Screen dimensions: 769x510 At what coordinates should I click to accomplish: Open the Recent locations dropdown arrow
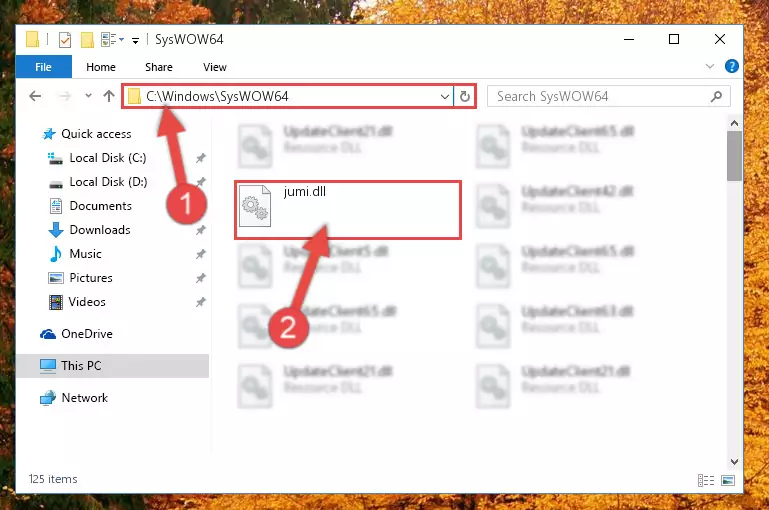88,96
